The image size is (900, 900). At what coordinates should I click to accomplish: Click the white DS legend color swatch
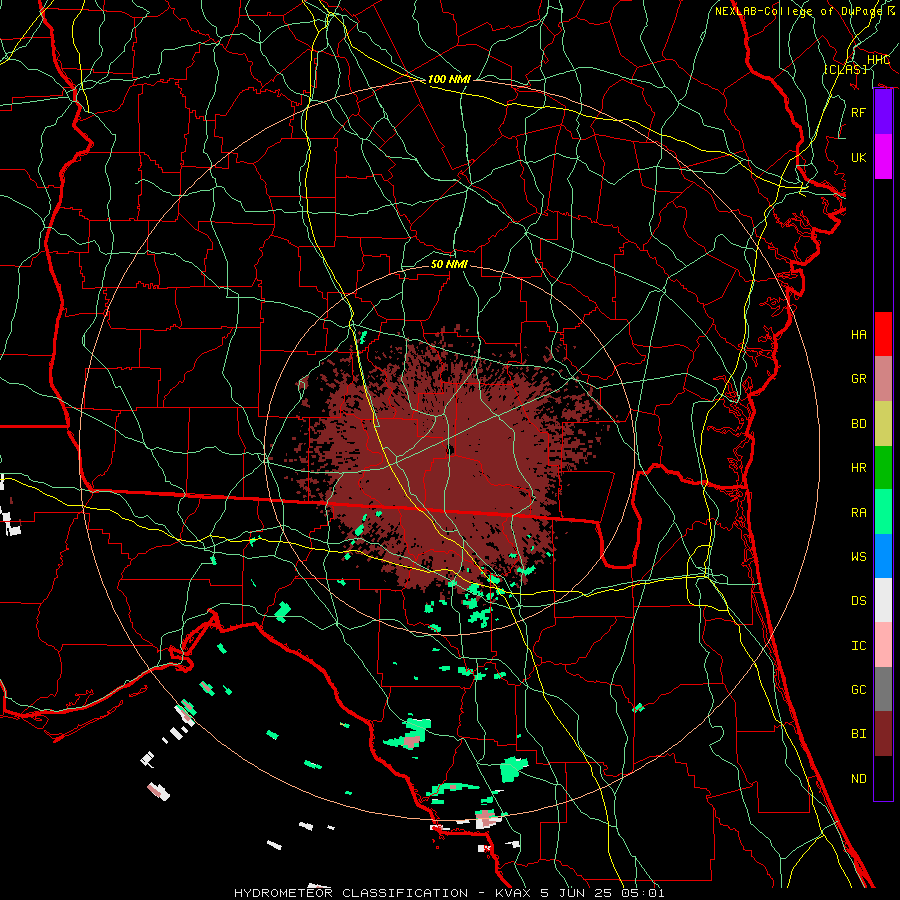(x=883, y=600)
